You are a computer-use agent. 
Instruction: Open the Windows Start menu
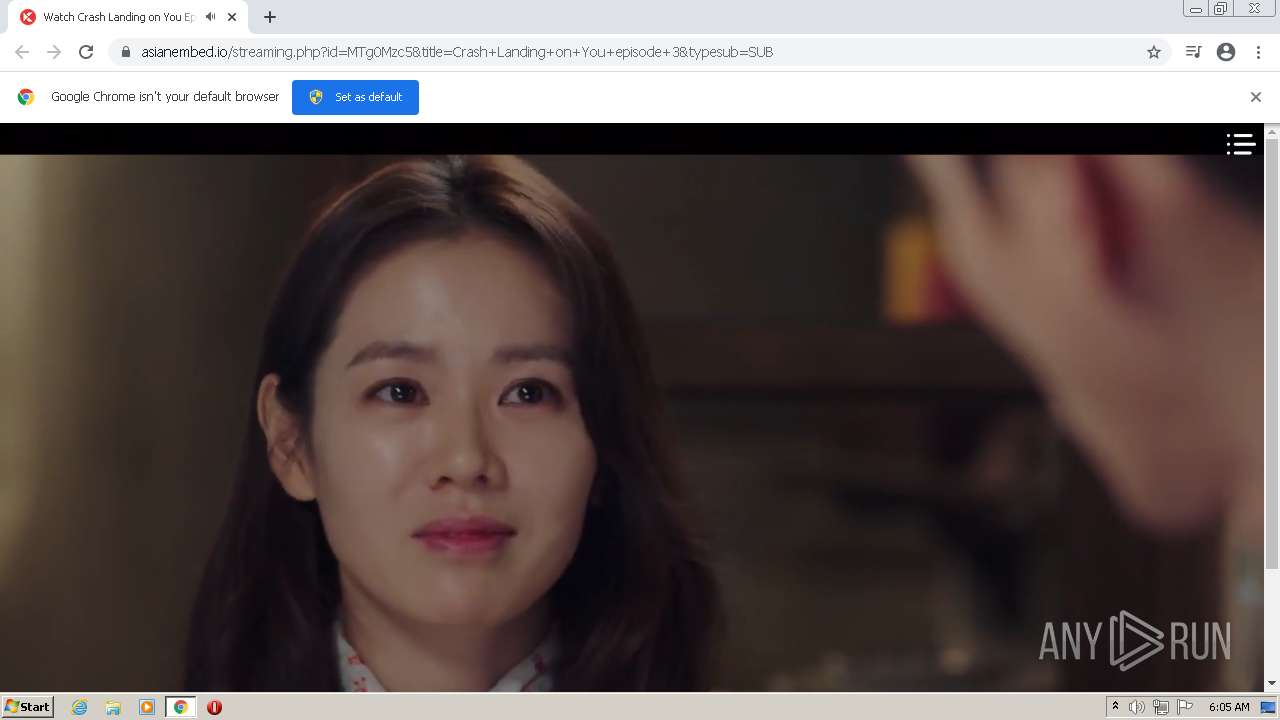pos(27,706)
